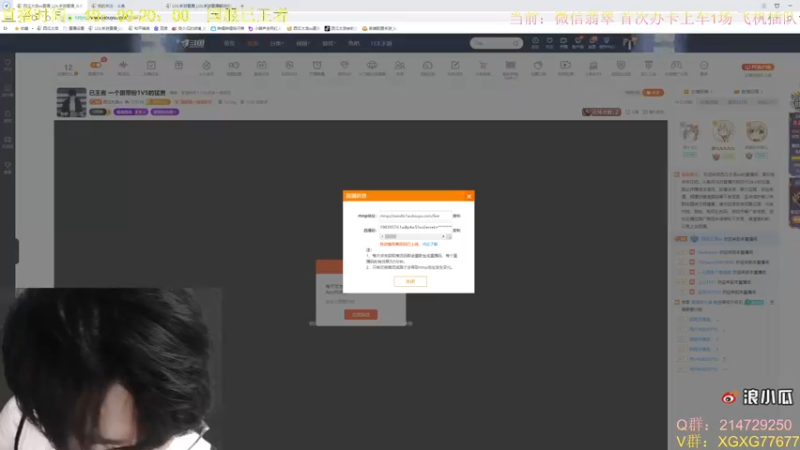Click the red PC client download button

(x=758, y=67)
